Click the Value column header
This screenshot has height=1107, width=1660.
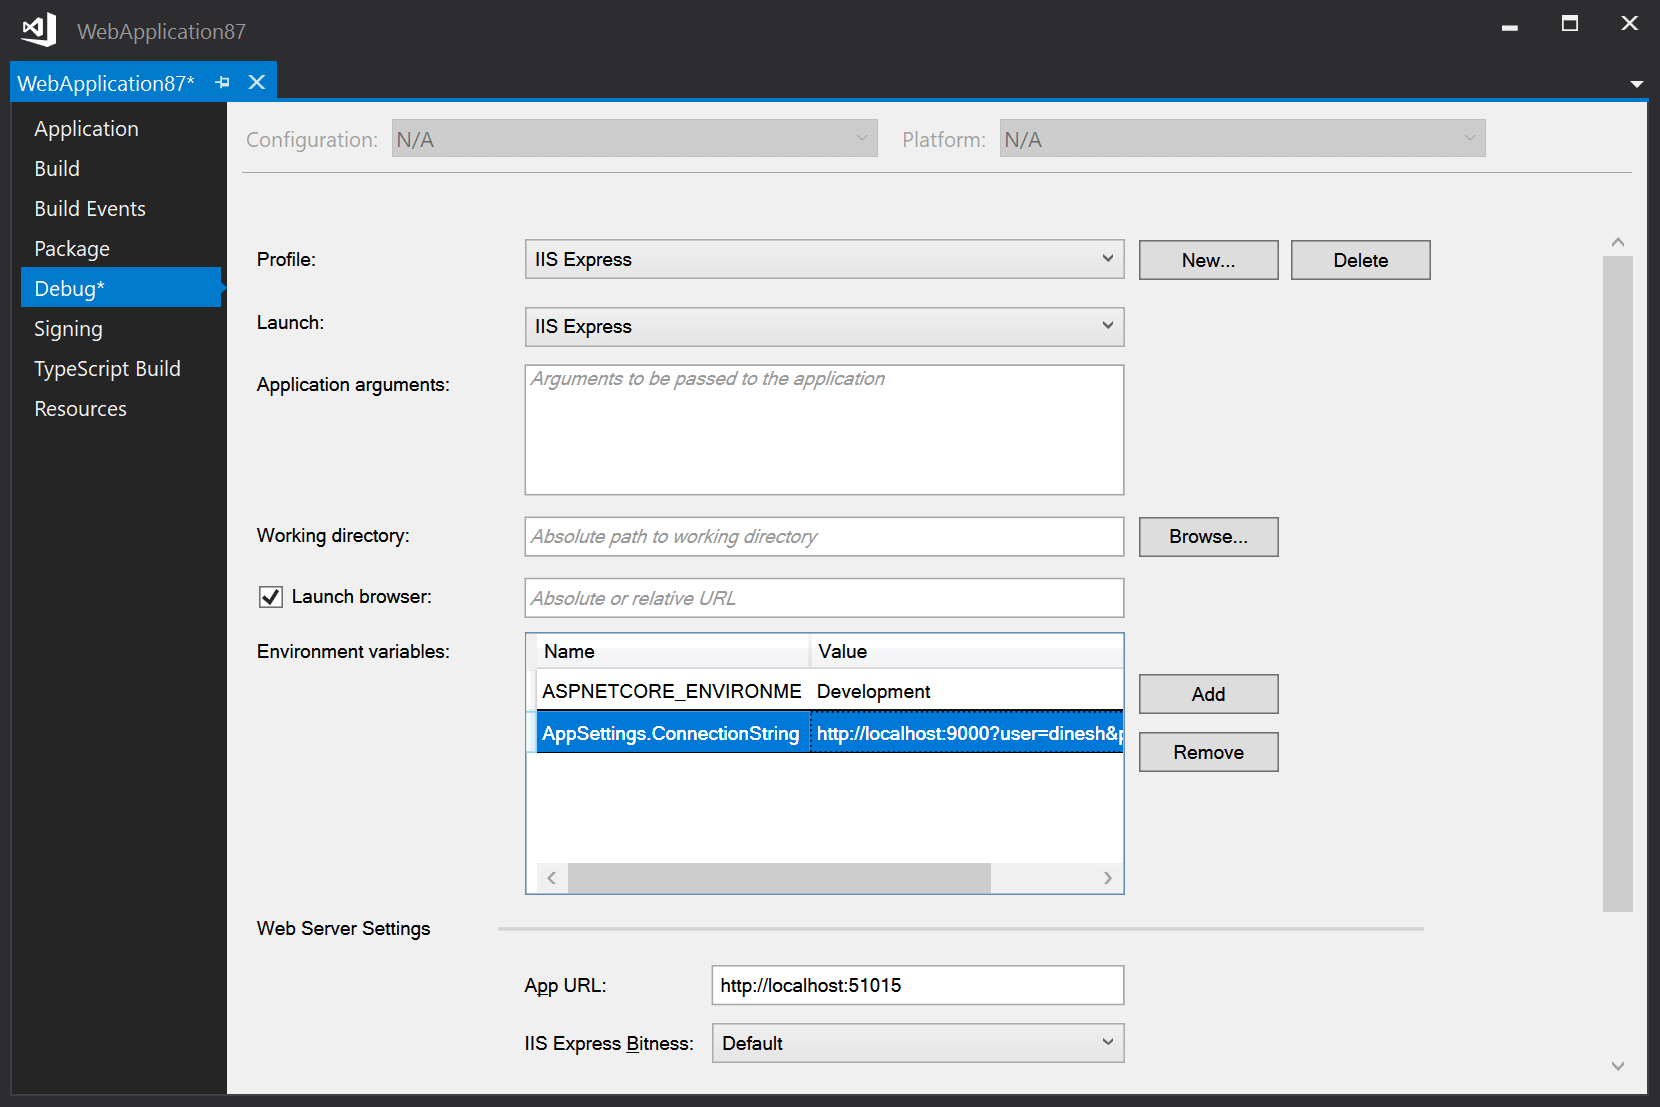point(966,651)
